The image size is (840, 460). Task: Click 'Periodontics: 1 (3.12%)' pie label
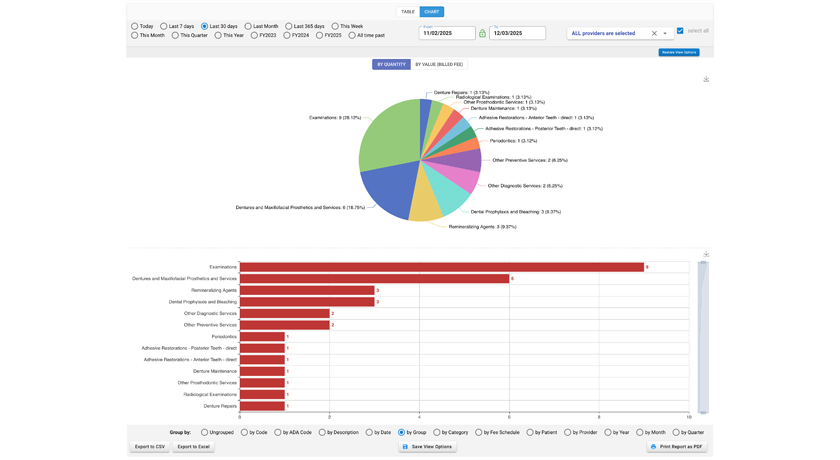[x=513, y=141]
